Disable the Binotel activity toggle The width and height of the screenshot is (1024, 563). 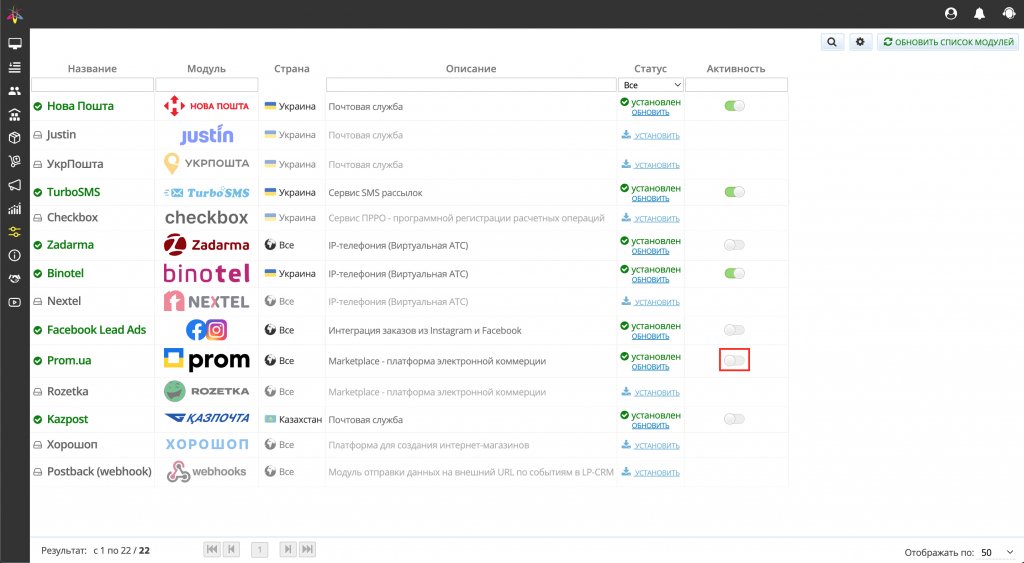coord(735,273)
